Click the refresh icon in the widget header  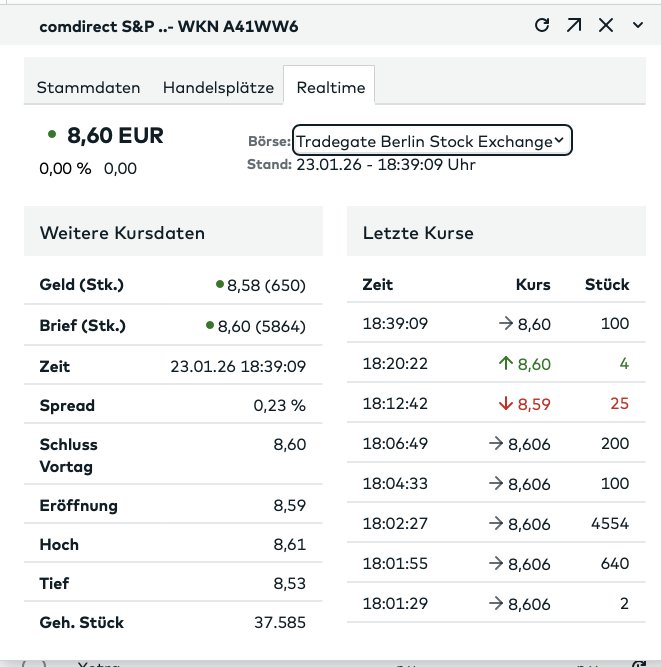click(x=543, y=25)
